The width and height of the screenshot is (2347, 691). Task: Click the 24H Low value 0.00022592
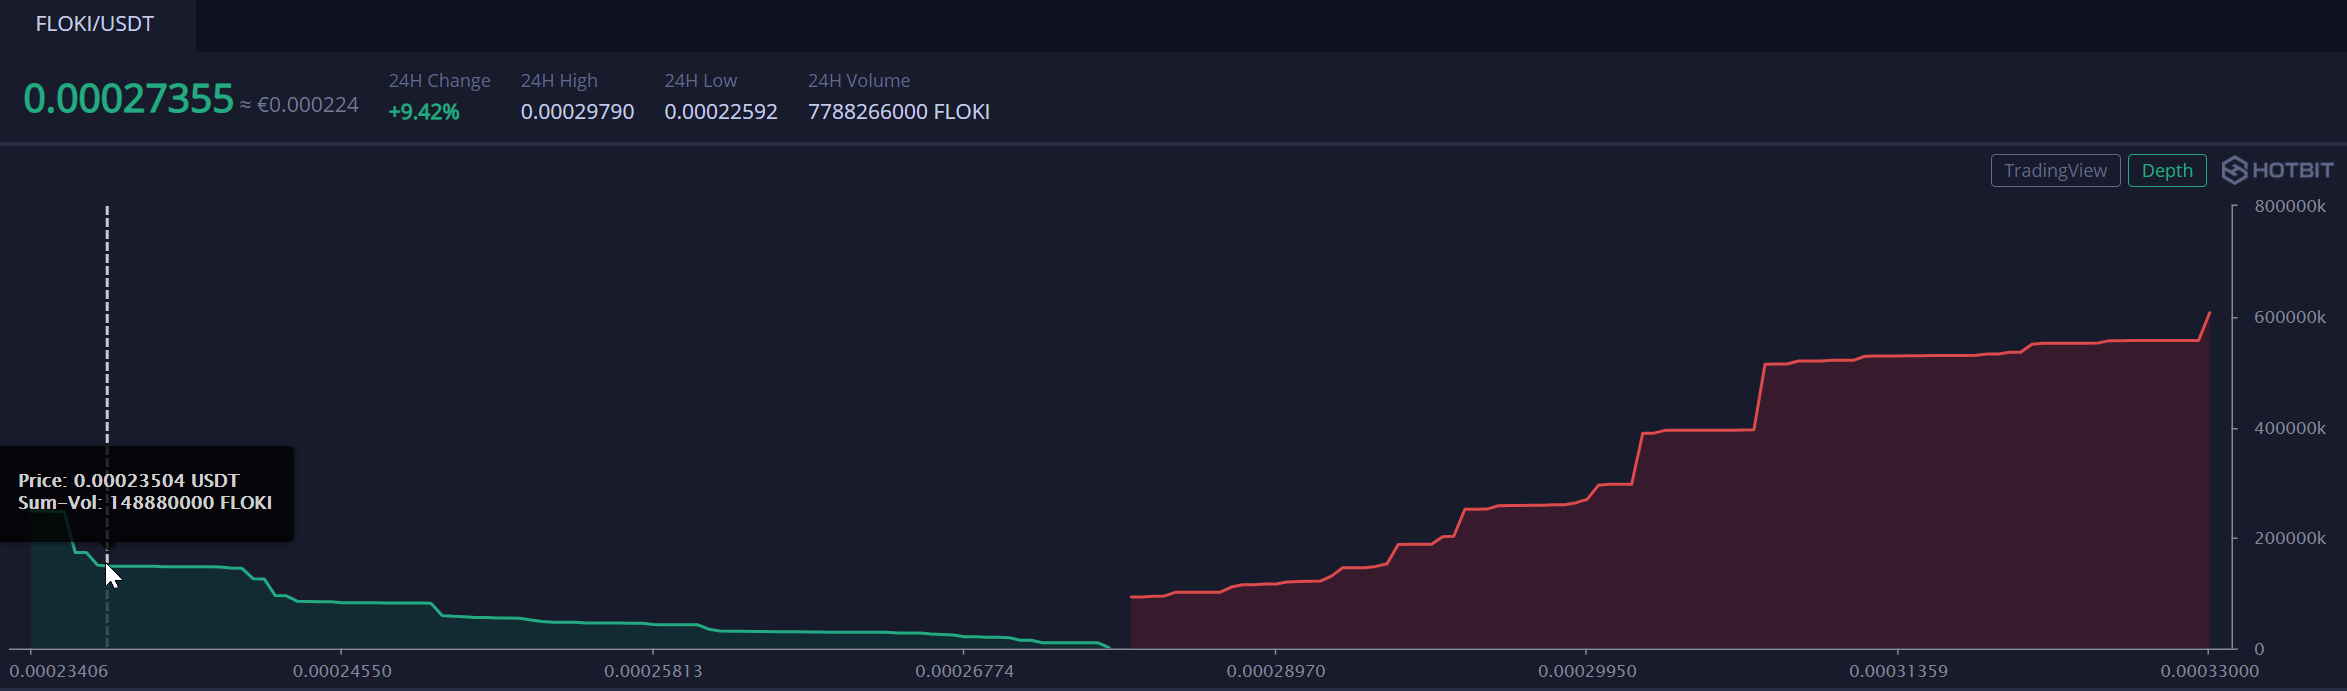click(721, 112)
